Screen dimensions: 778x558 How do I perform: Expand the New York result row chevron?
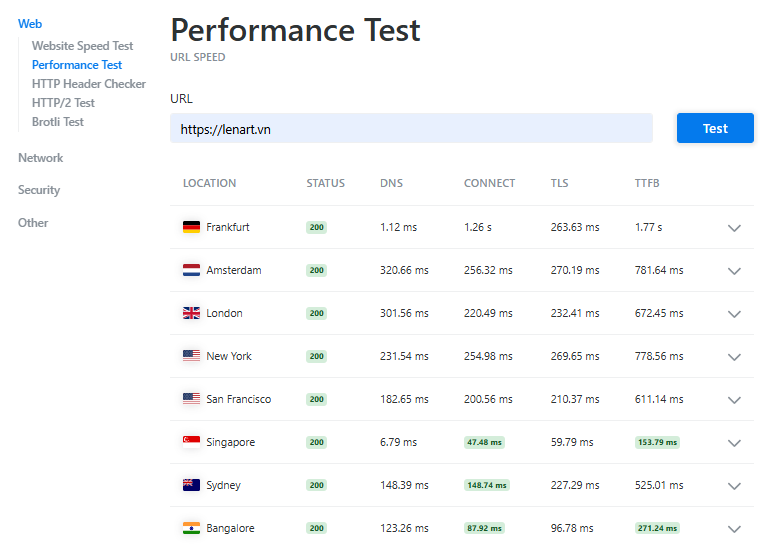coord(734,357)
